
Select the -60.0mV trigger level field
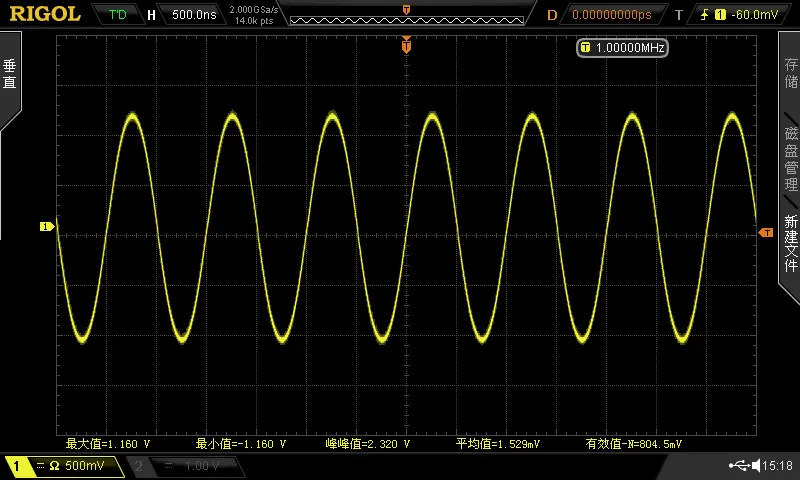(754, 15)
